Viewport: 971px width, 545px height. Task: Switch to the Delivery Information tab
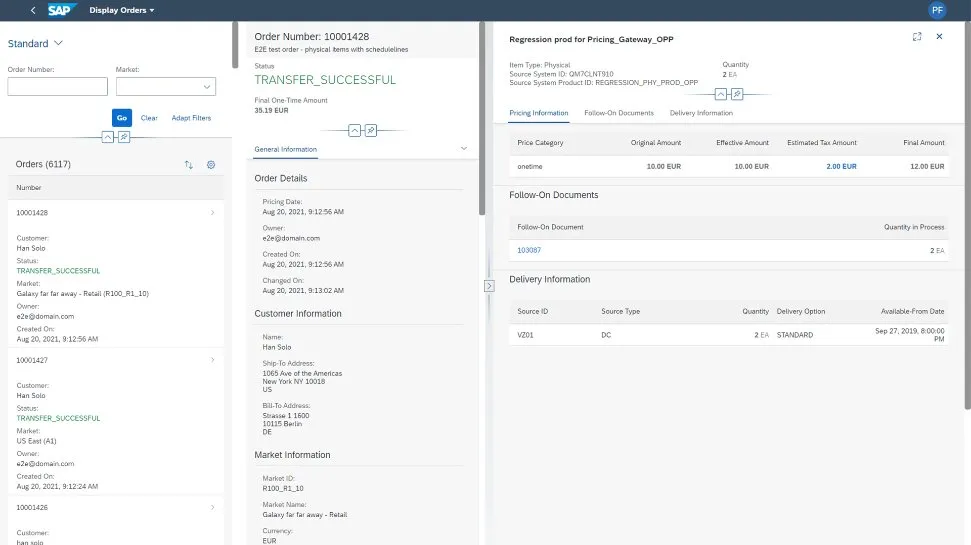click(701, 113)
